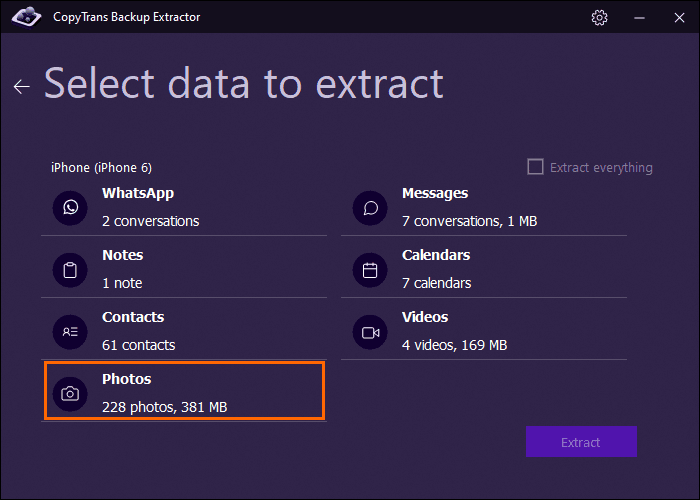
Task: Select the Videos camcorder icon
Action: tap(370, 331)
